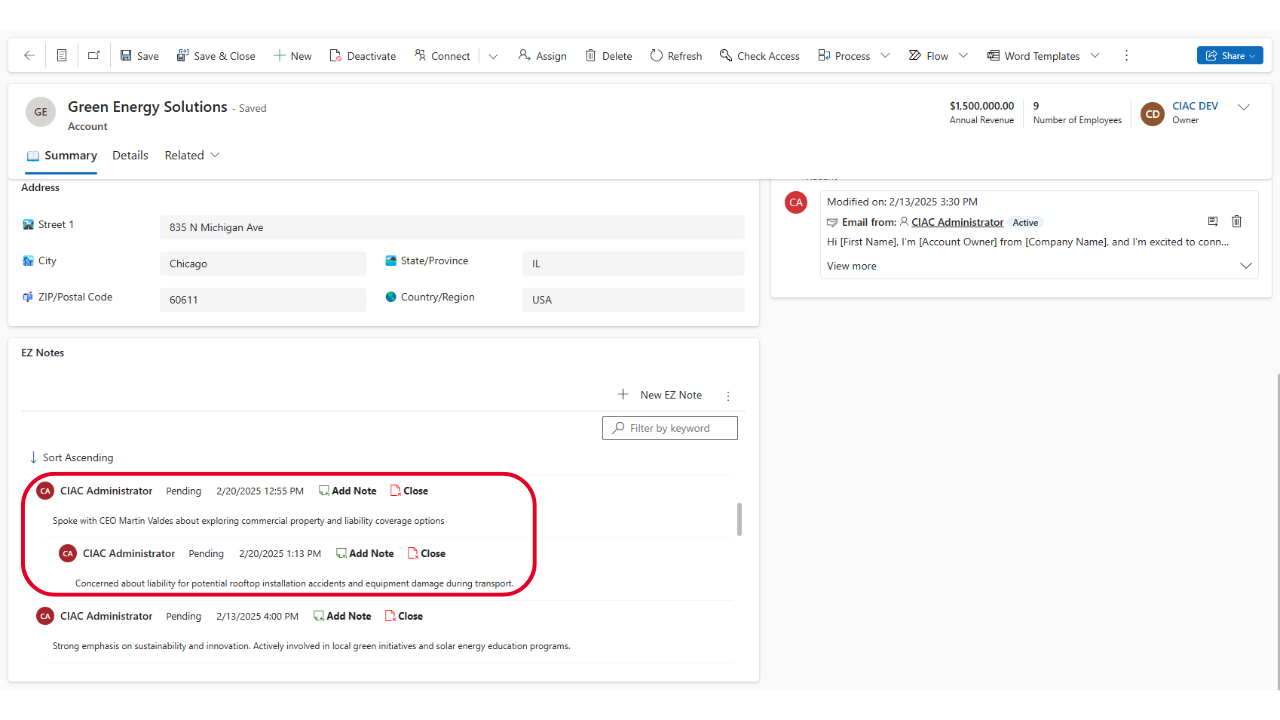Click the Deactivate command
1280x720 pixels.
362,56
